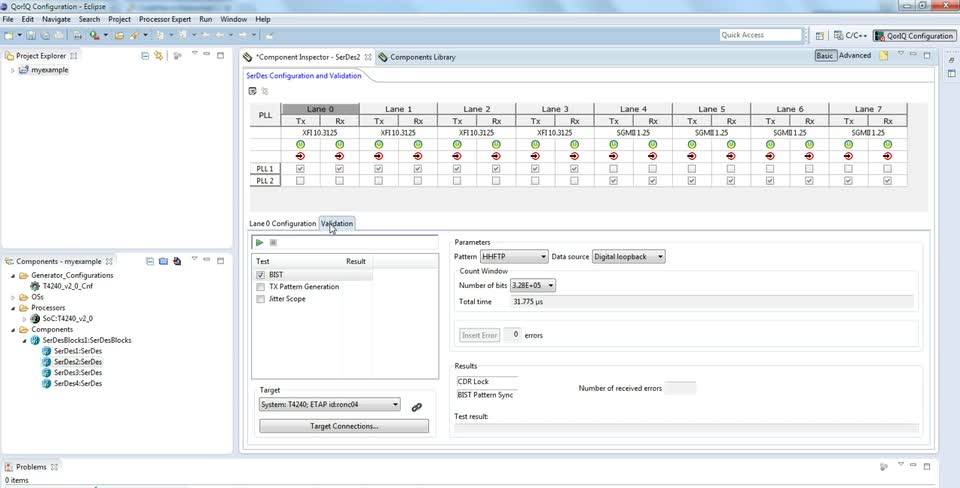The height and width of the screenshot is (488, 960).
Task: Open the Data source Digital loopback dropdown
Action: (x=629, y=257)
